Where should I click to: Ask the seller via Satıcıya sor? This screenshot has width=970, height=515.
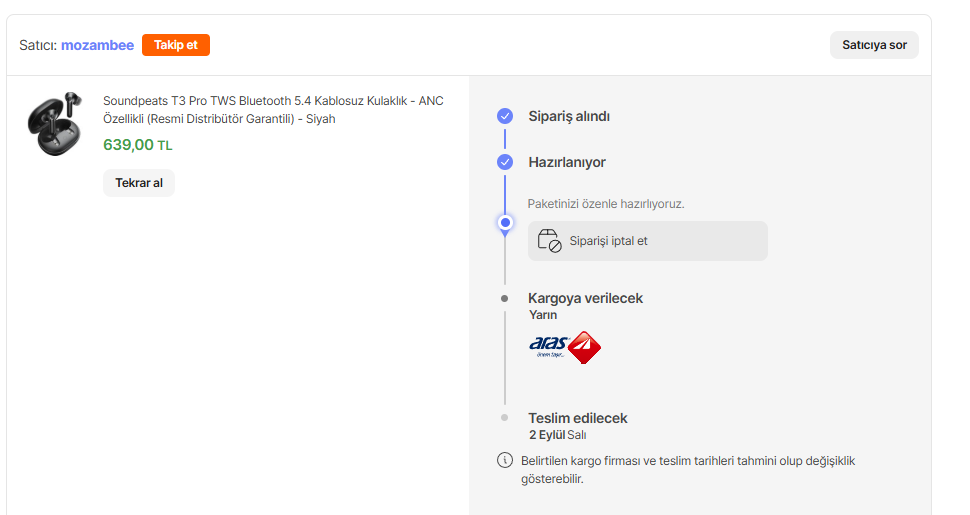[874, 45]
